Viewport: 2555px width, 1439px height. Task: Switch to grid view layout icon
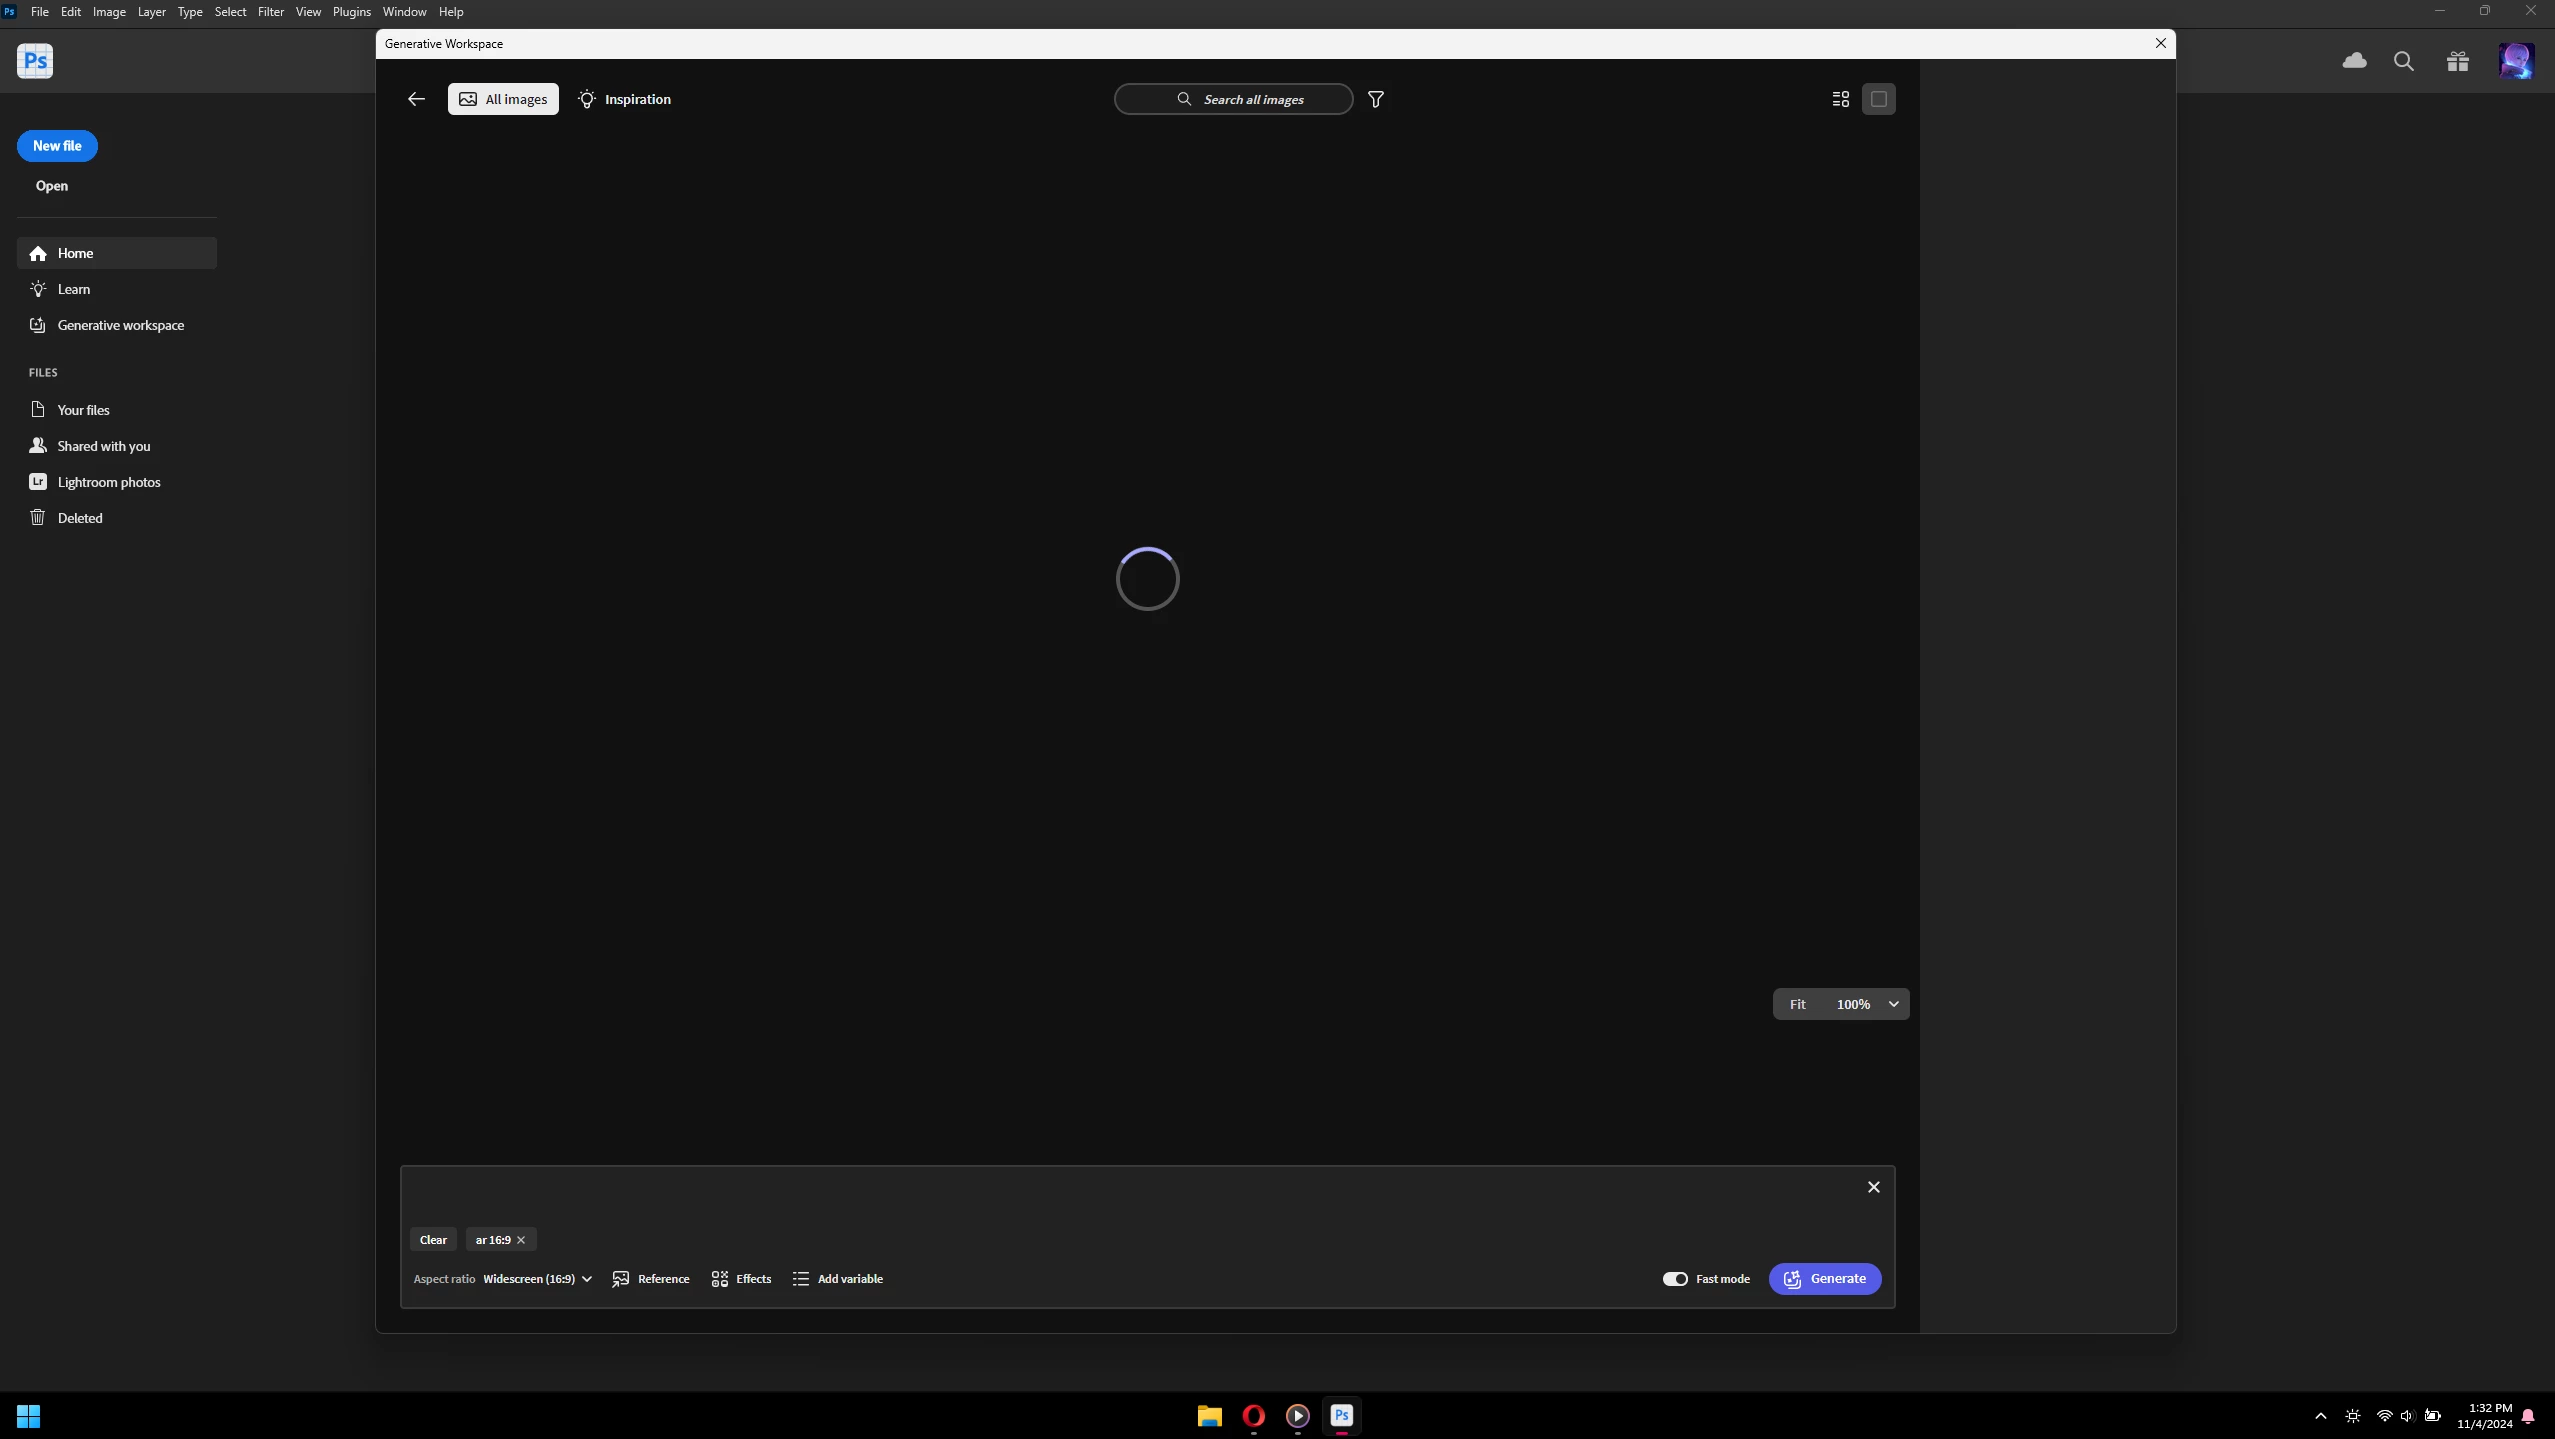click(1840, 99)
